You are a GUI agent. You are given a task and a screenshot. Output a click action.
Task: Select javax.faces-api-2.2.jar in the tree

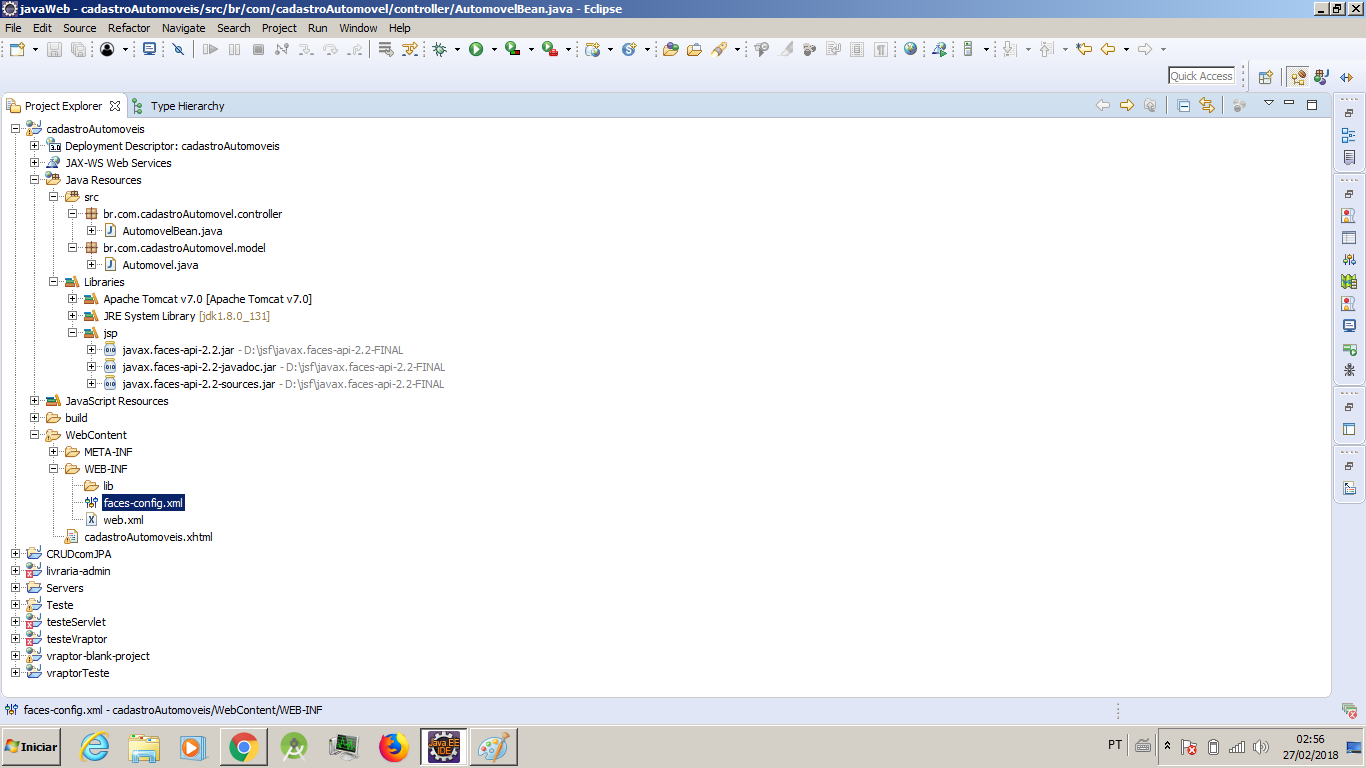click(x=178, y=350)
